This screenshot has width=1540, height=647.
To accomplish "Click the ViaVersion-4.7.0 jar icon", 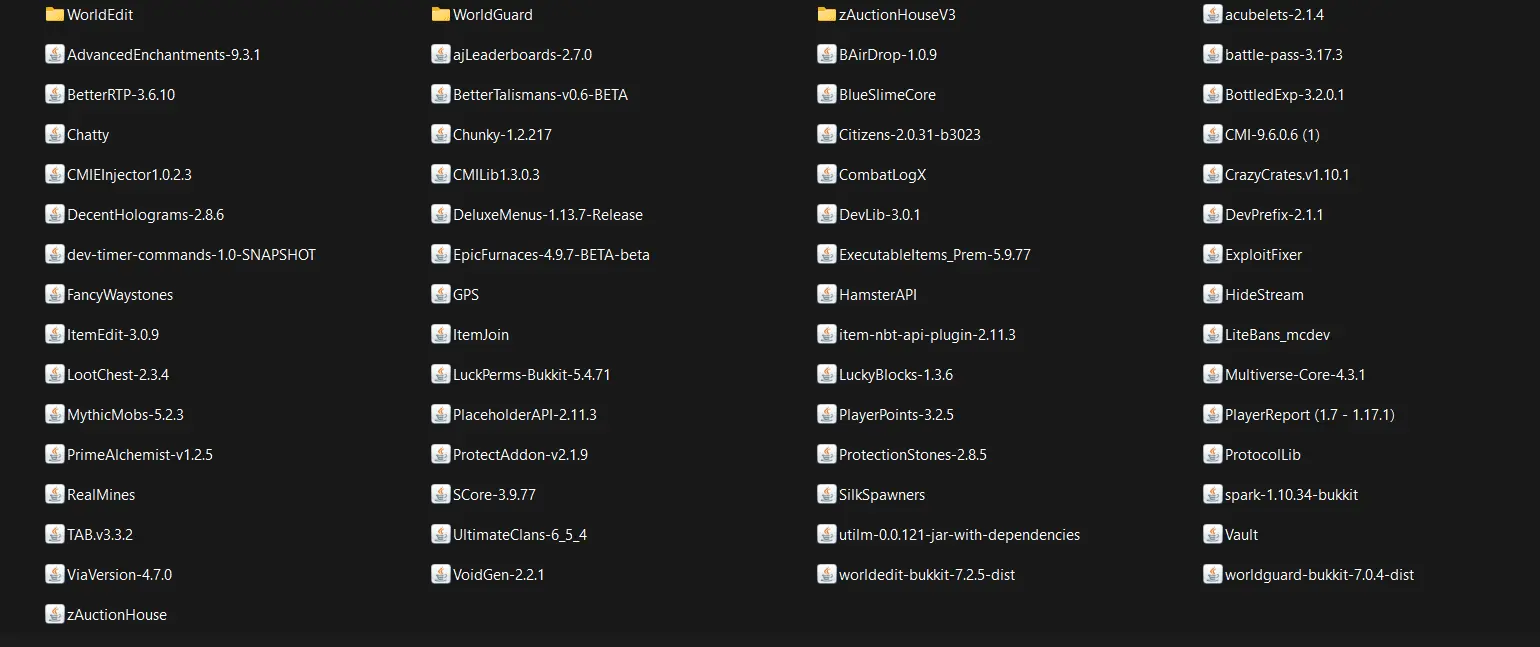I will pyautogui.click(x=55, y=574).
